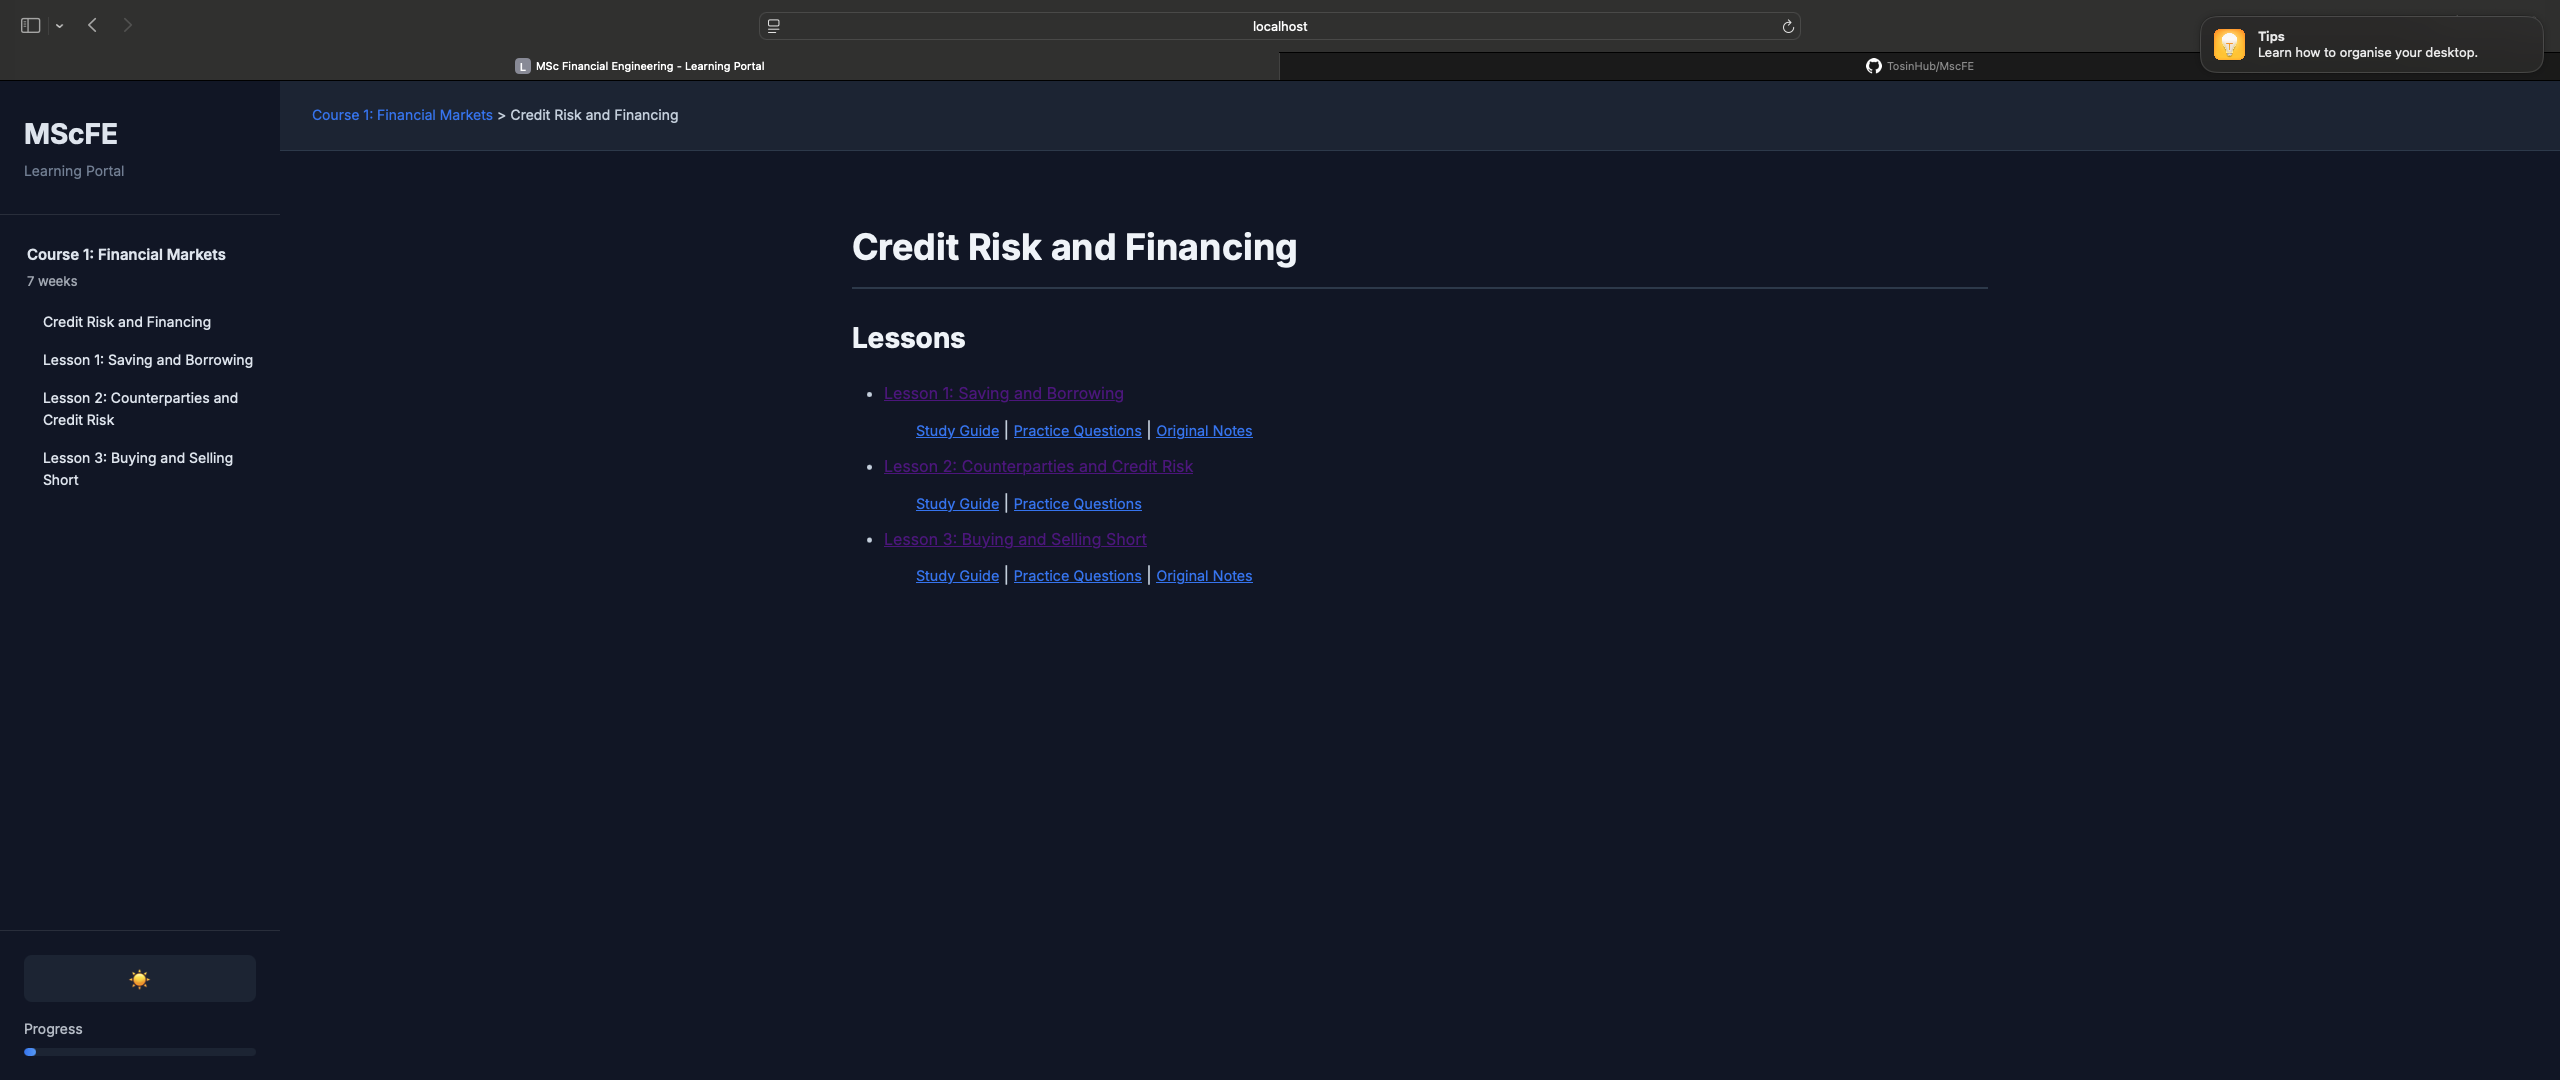2560x1080 pixels.
Task: Focus the localhost address field
Action: [1280, 26]
